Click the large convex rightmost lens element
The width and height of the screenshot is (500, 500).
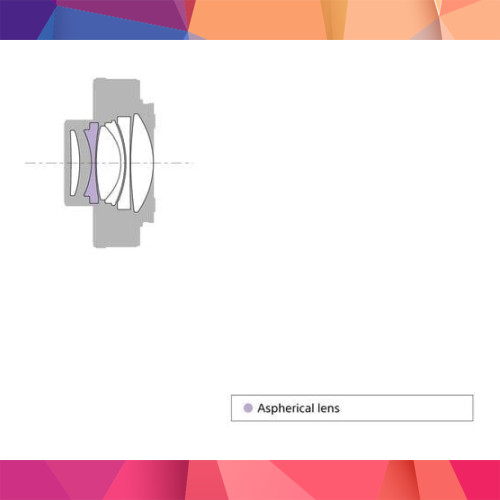point(142,163)
